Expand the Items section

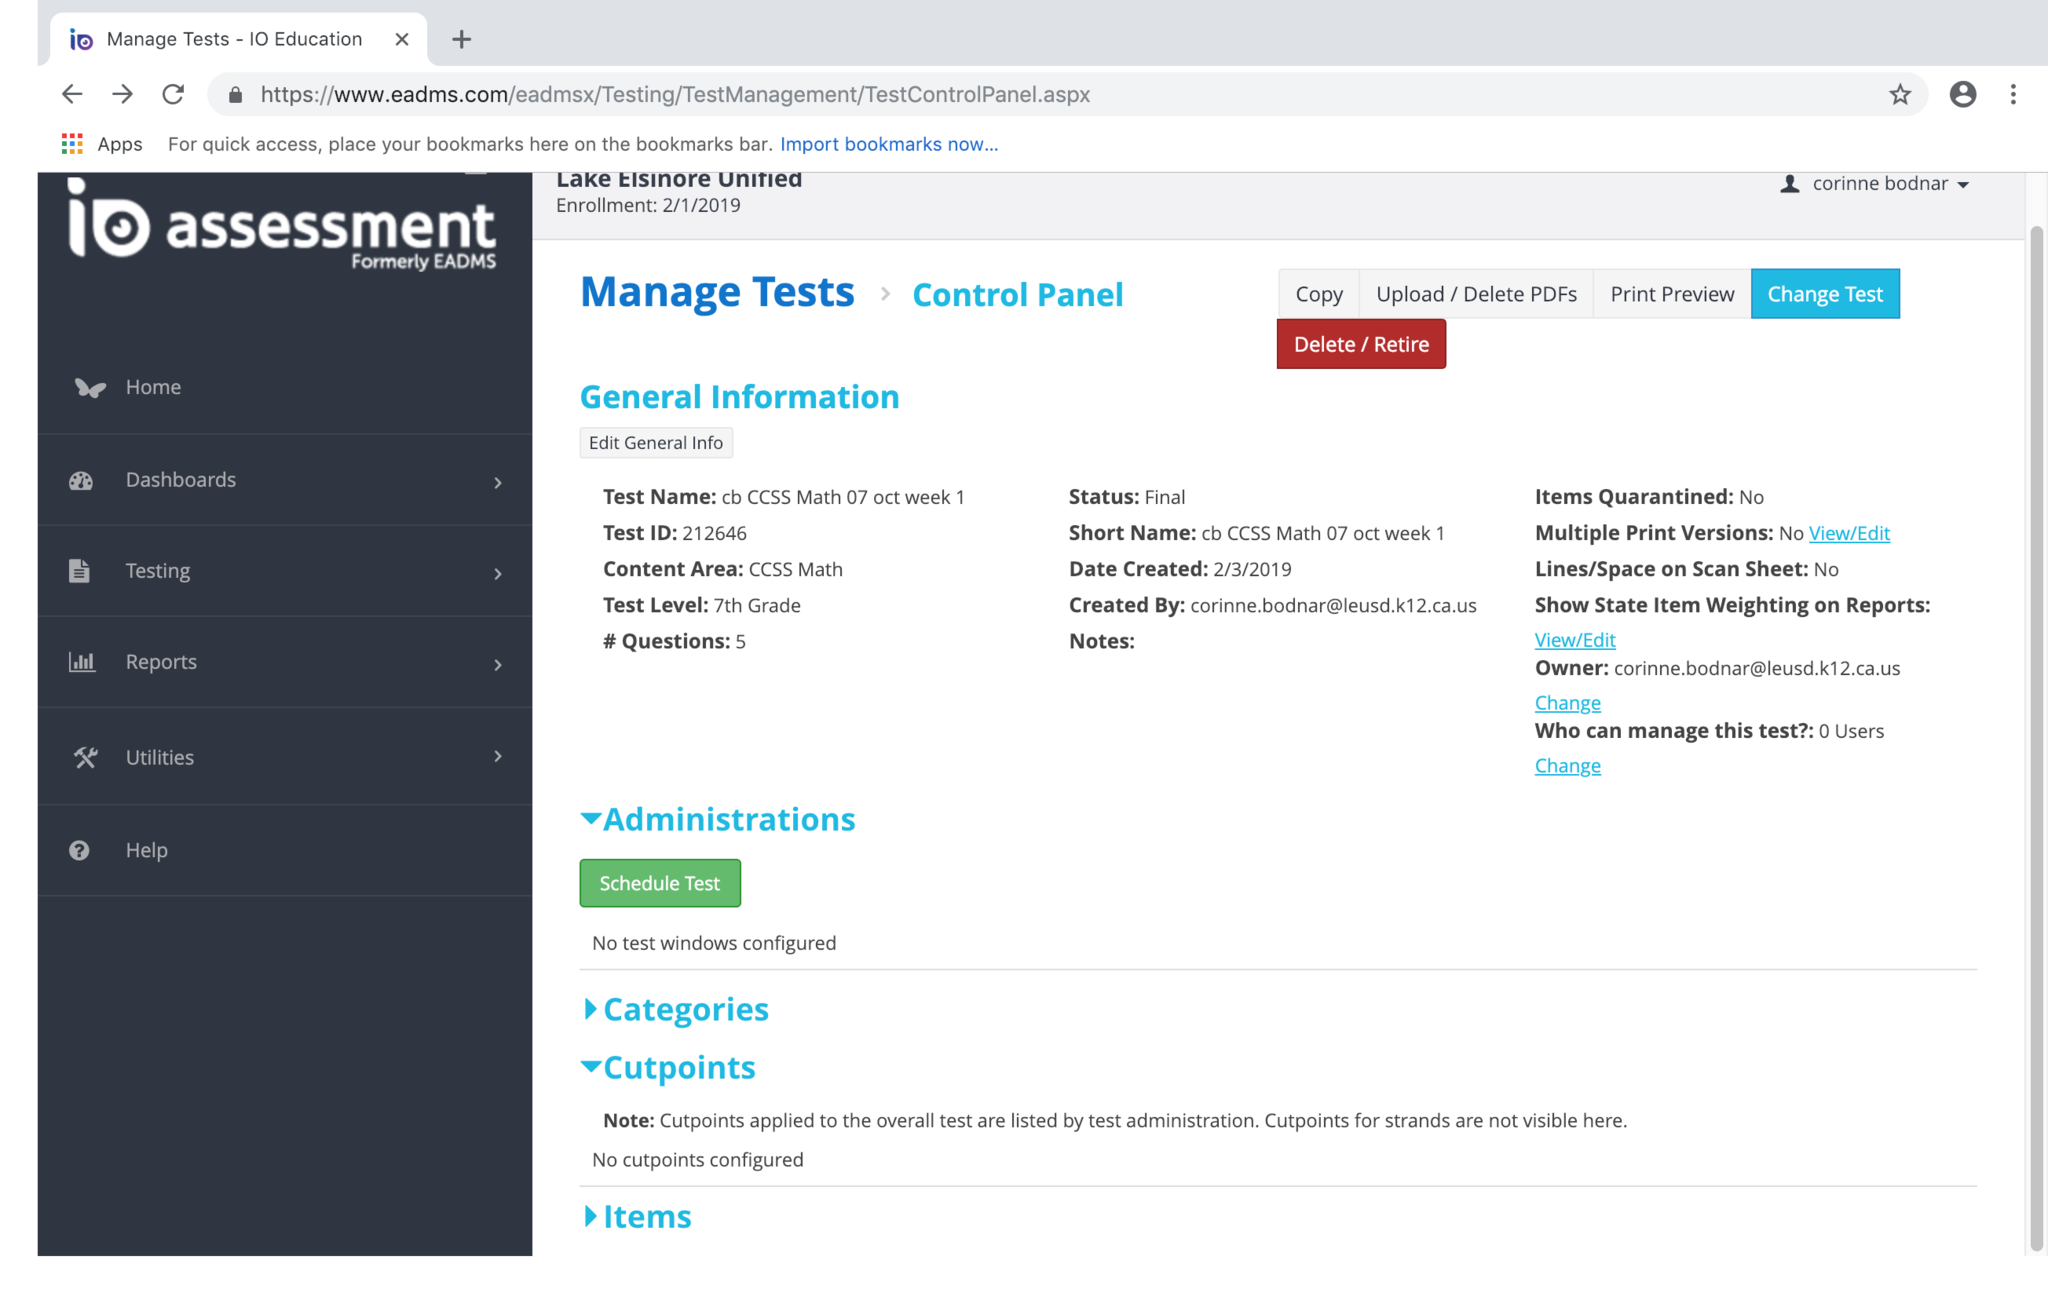(591, 1216)
